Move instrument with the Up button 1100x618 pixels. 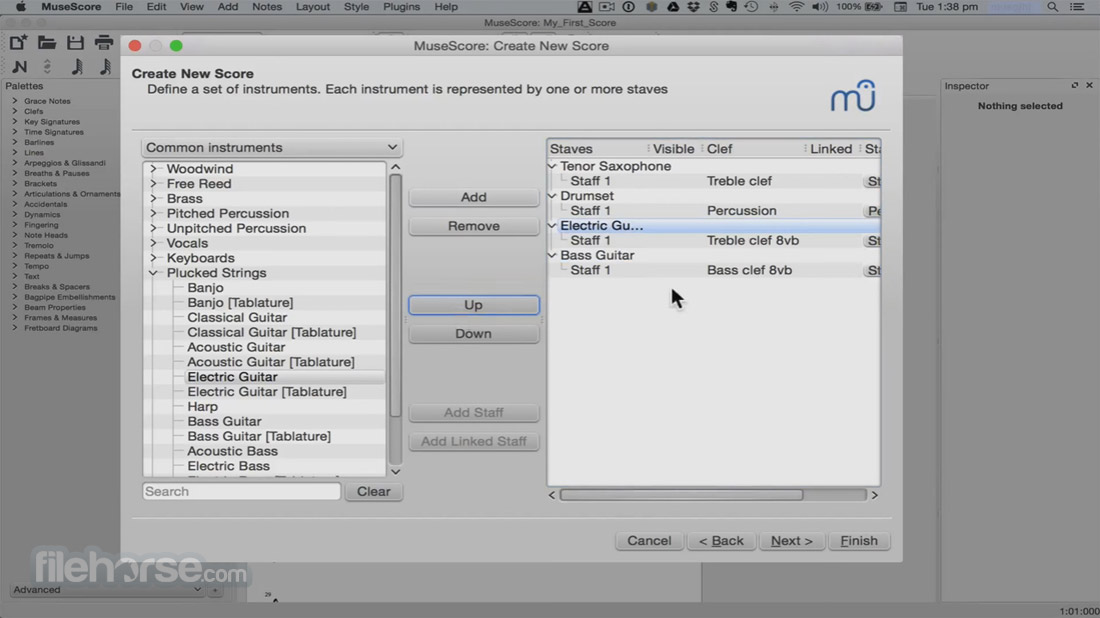pos(474,305)
